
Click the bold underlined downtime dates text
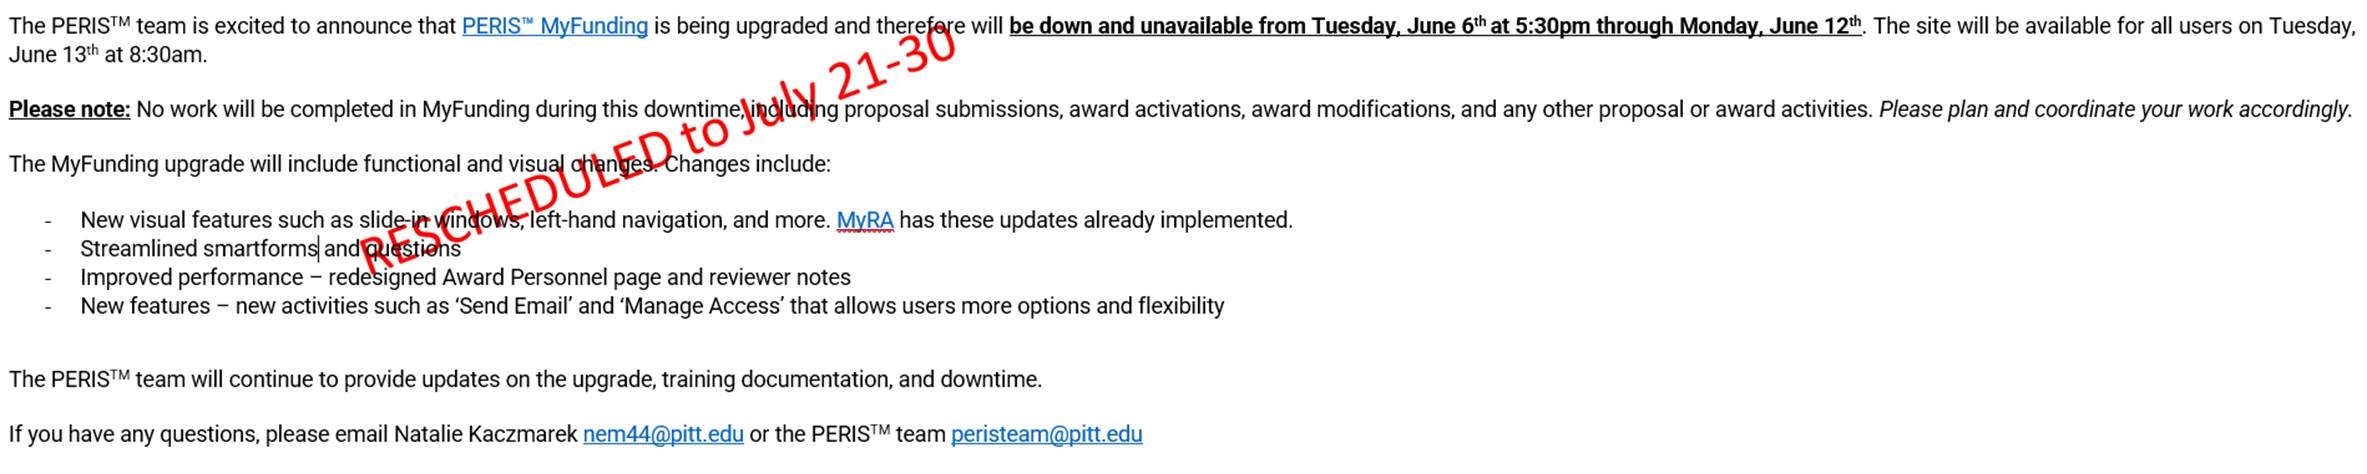click(1435, 27)
